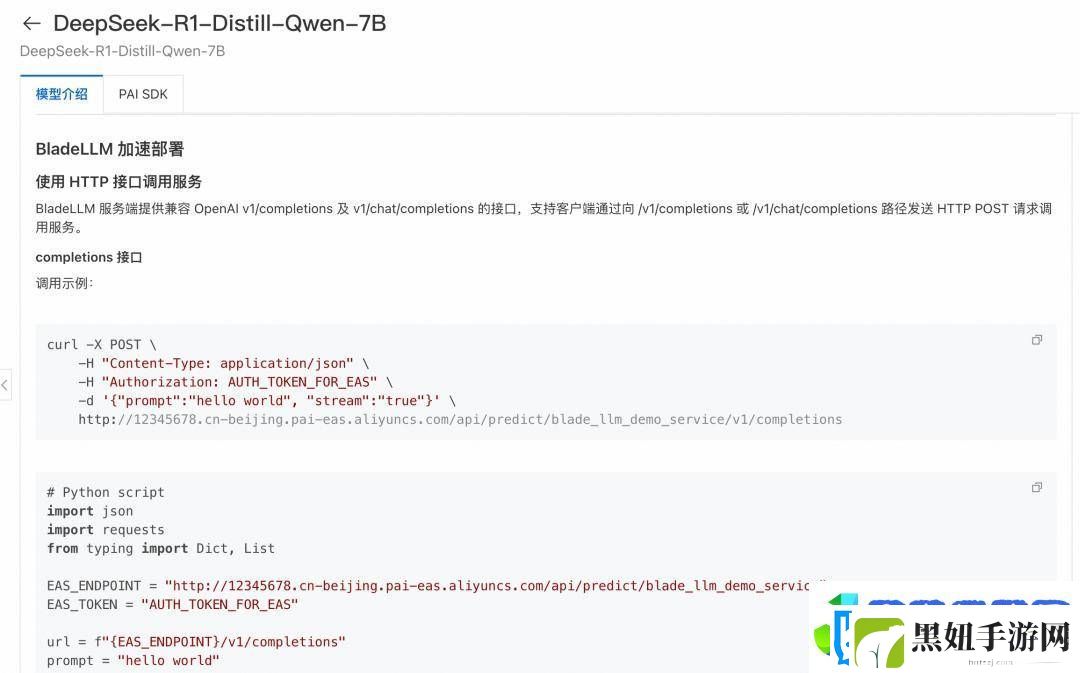Viewport: 1080px width, 673px height.
Task: Click the EAS_TOKEN assignment line
Action: pos(172,604)
